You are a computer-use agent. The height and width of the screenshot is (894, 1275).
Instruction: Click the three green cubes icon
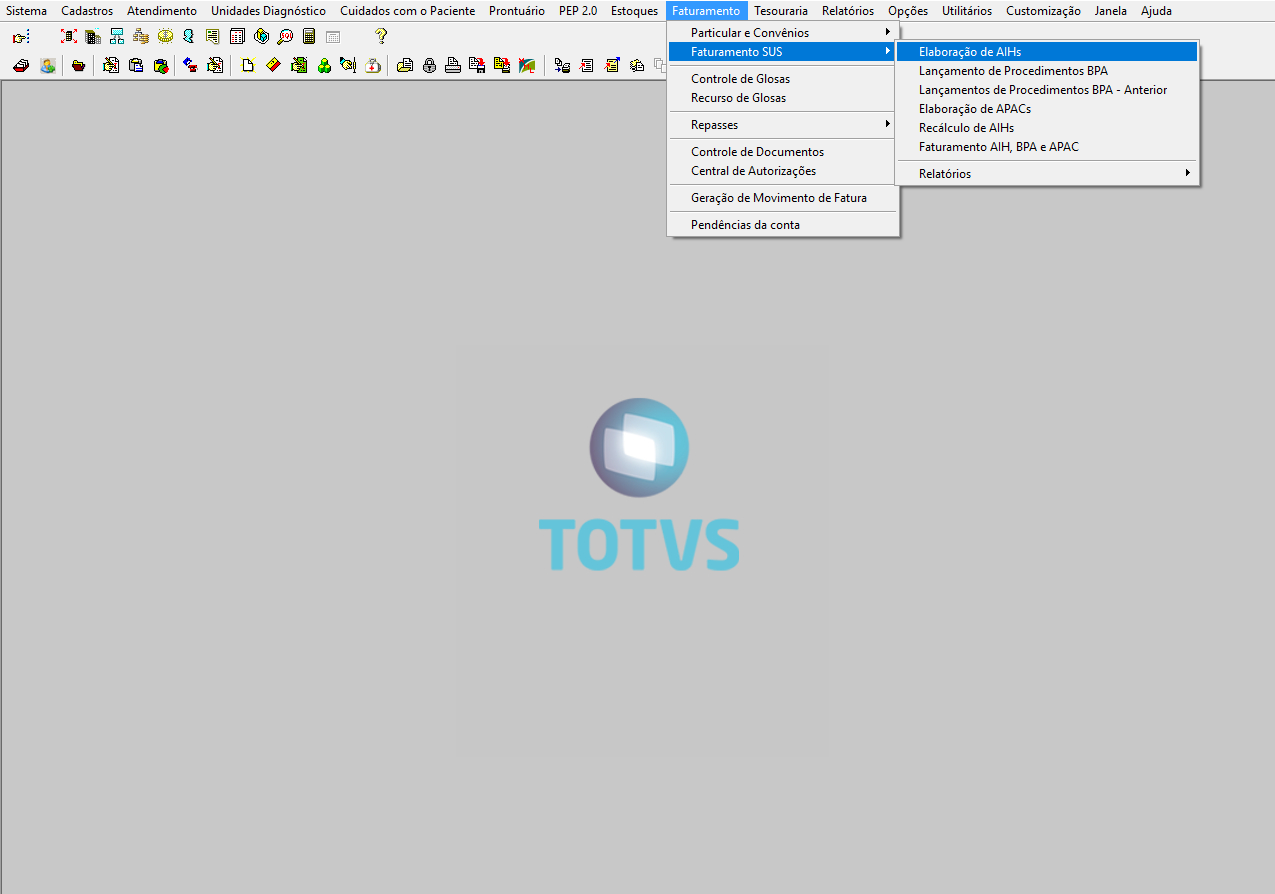click(x=324, y=65)
